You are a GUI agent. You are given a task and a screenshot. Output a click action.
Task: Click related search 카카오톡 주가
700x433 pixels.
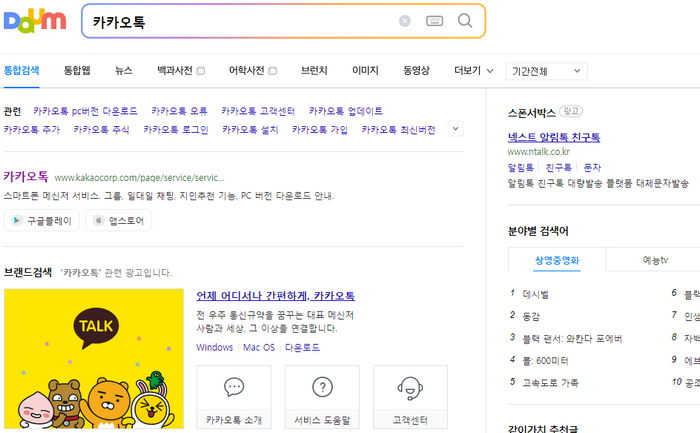click(x=32, y=130)
